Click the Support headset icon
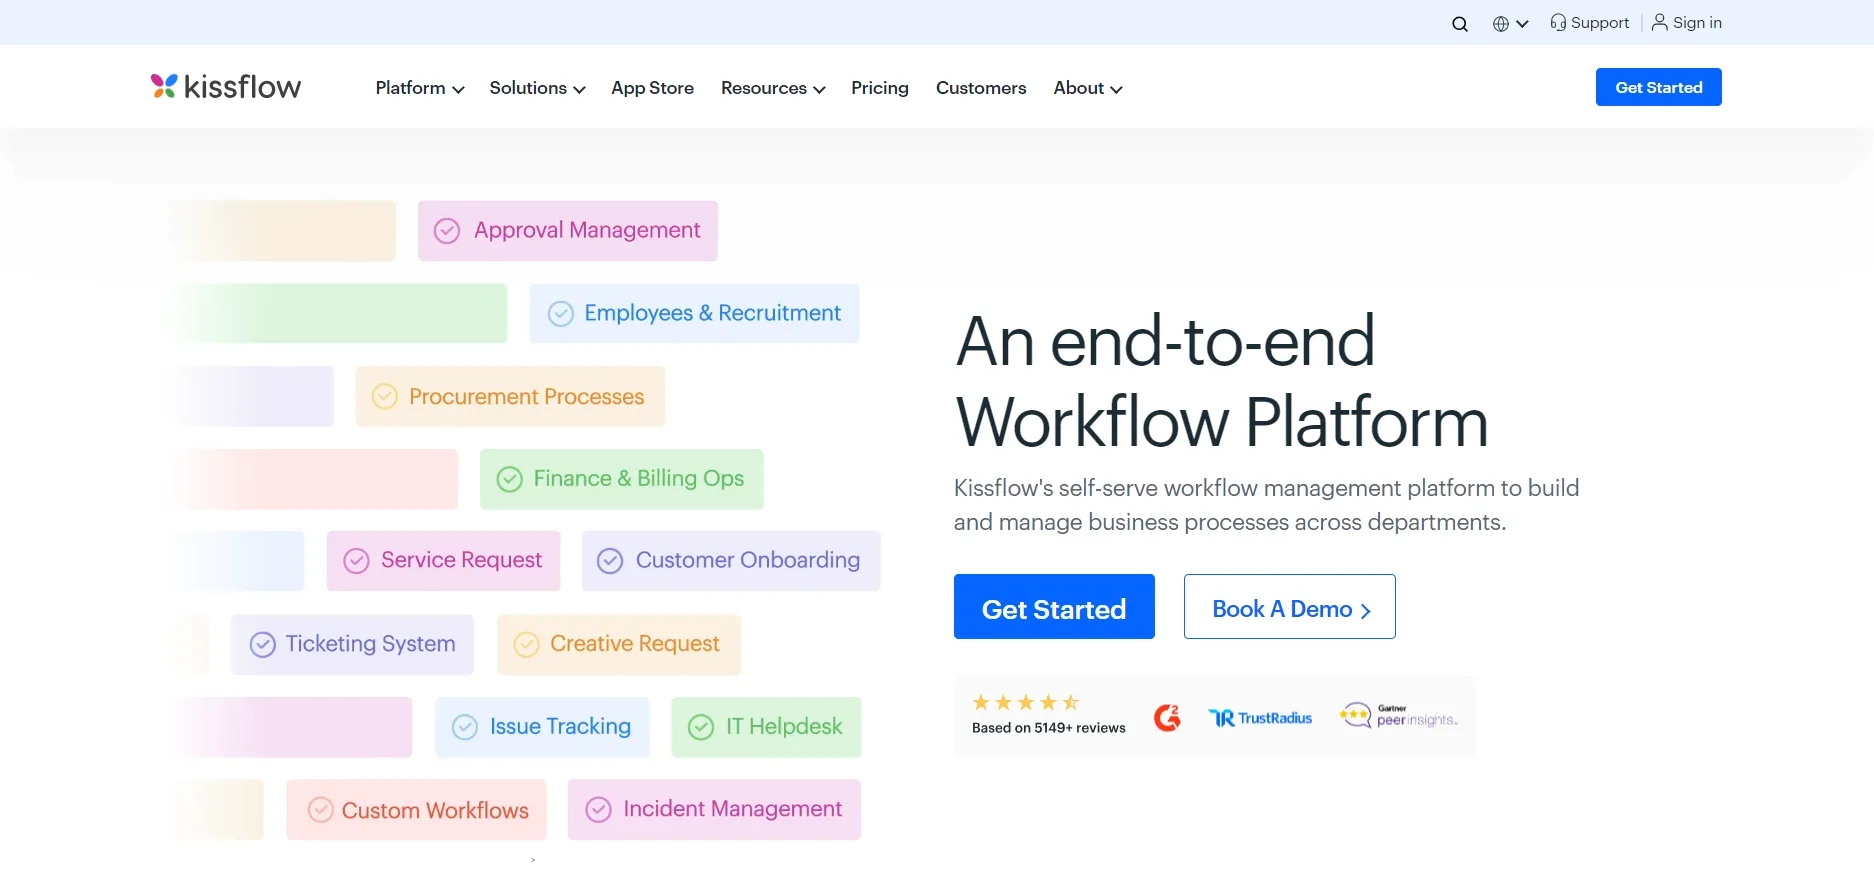The width and height of the screenshot is (1874, 890). point(1558,22)
